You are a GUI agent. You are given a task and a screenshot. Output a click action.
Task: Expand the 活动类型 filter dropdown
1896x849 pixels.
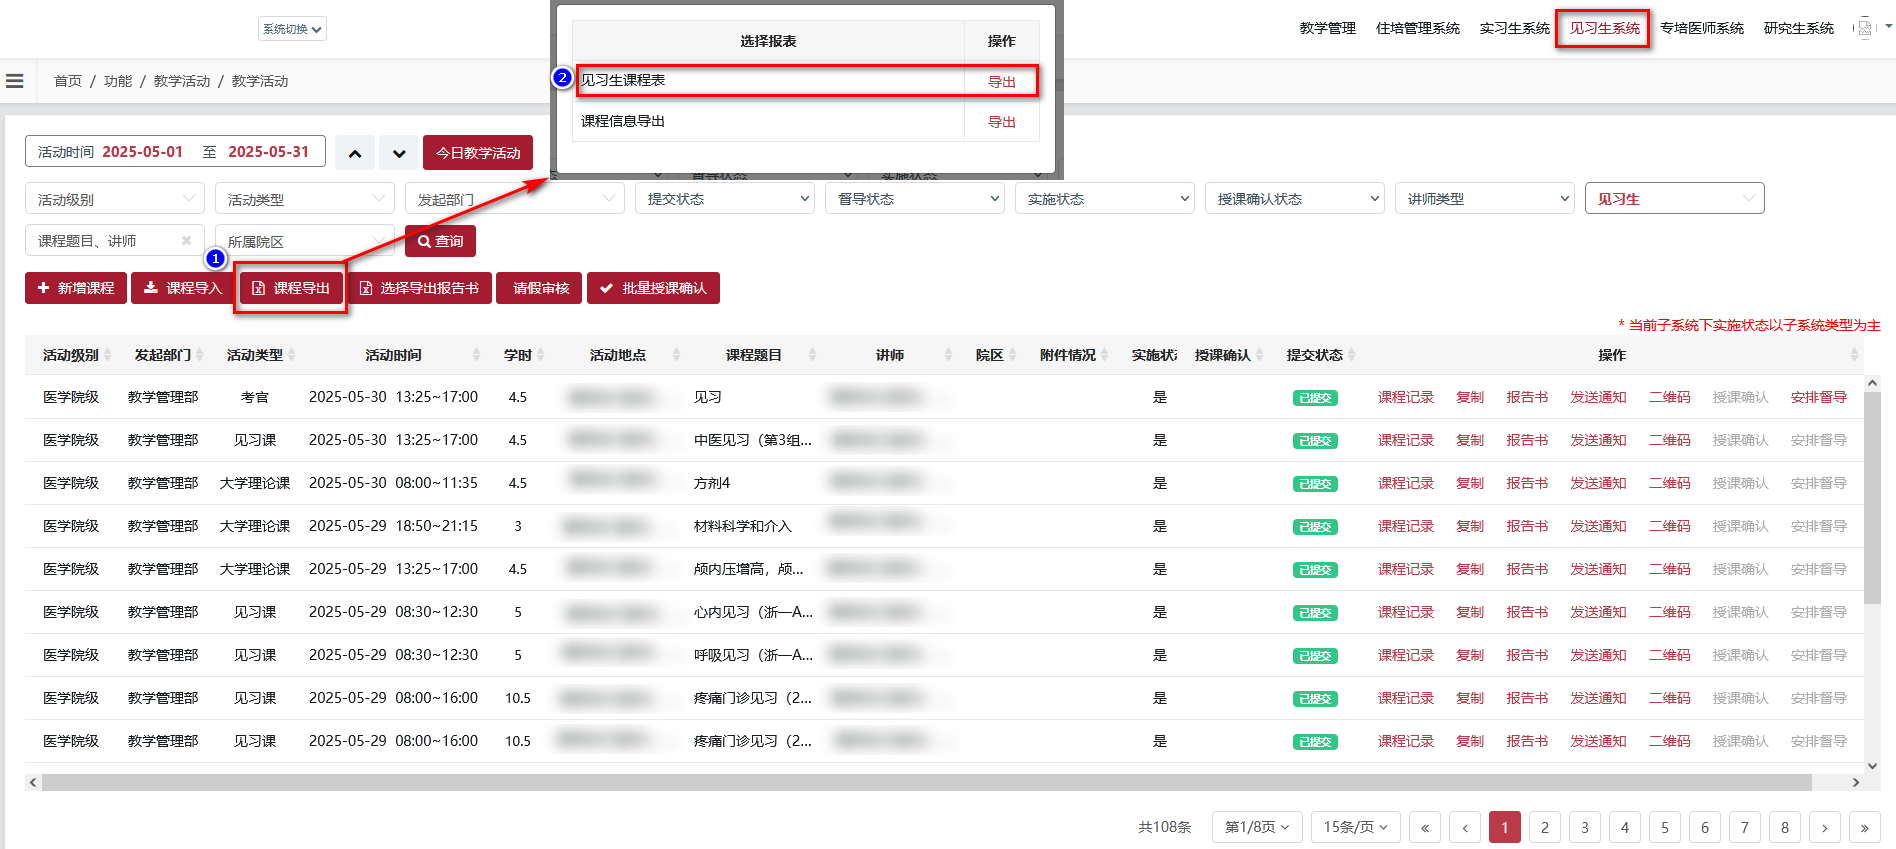tap(305, 199)
